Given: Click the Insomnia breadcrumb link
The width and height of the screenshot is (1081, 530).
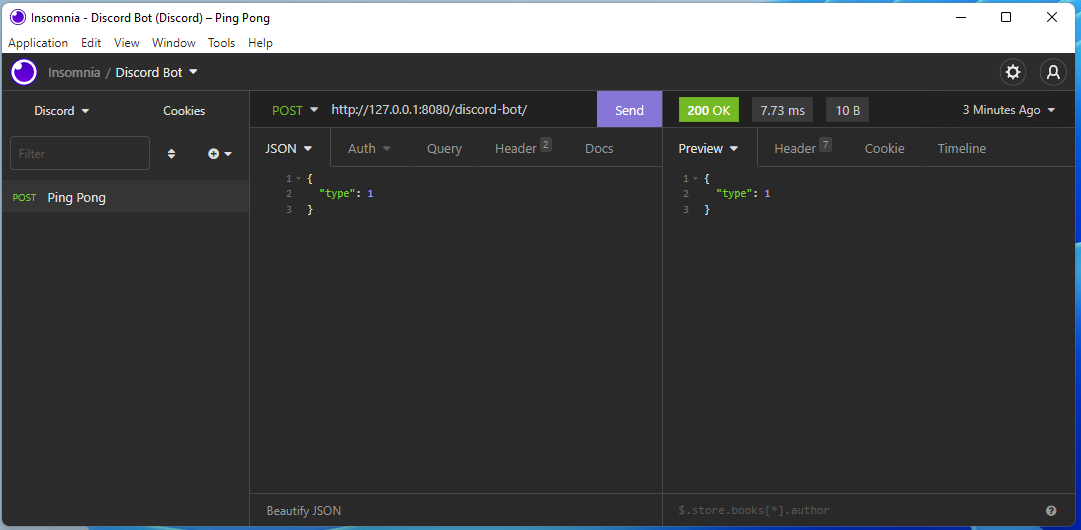Looking at the screenshot, I should (x=74, y=72).
